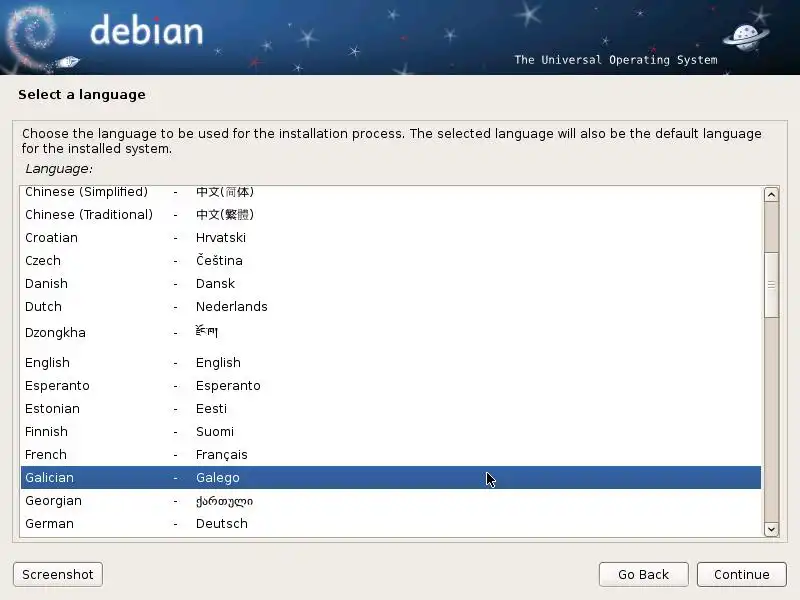
Task: Select the Dzongkha language row
Action: [391, 333]
